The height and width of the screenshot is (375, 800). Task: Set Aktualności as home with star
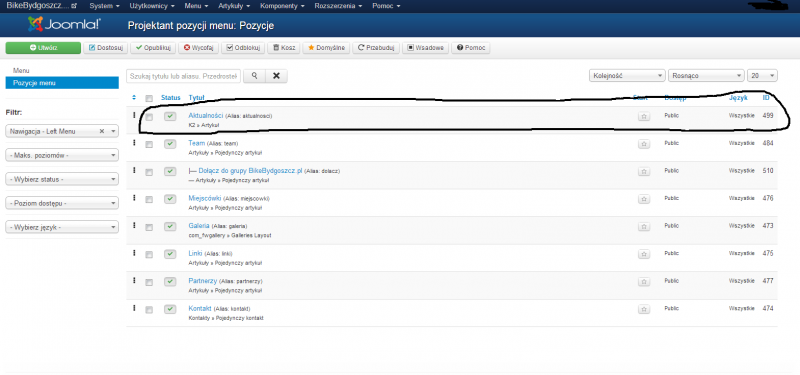coord(644,116)
